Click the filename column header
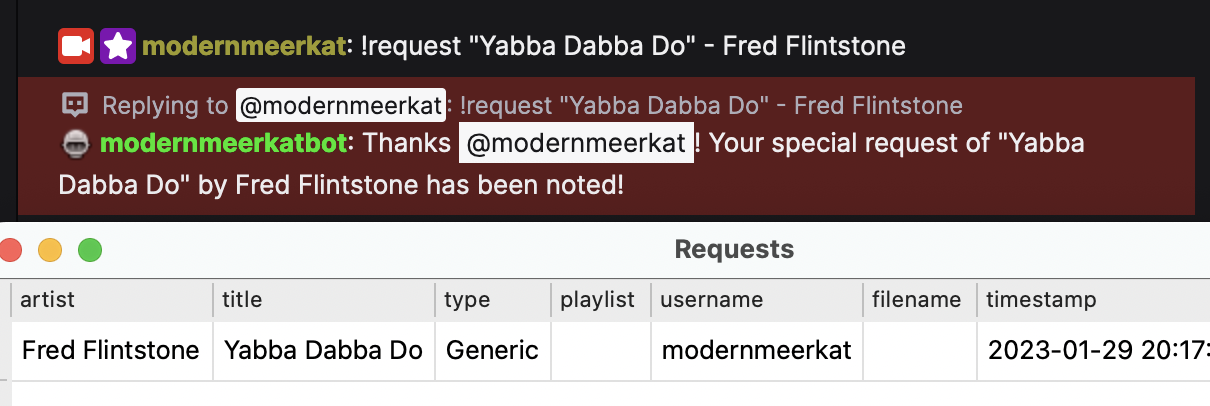 pyautogui.click(x=916, y=299)
